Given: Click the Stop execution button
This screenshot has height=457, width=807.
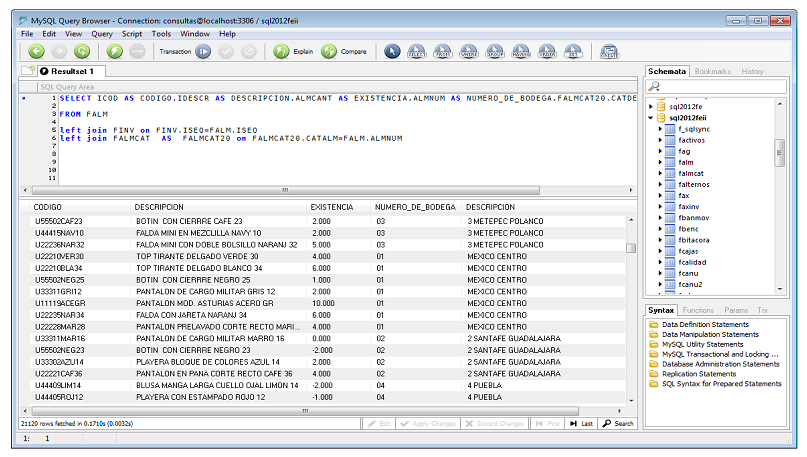Looking at the screenshot, I should click(x=137, y=51).
